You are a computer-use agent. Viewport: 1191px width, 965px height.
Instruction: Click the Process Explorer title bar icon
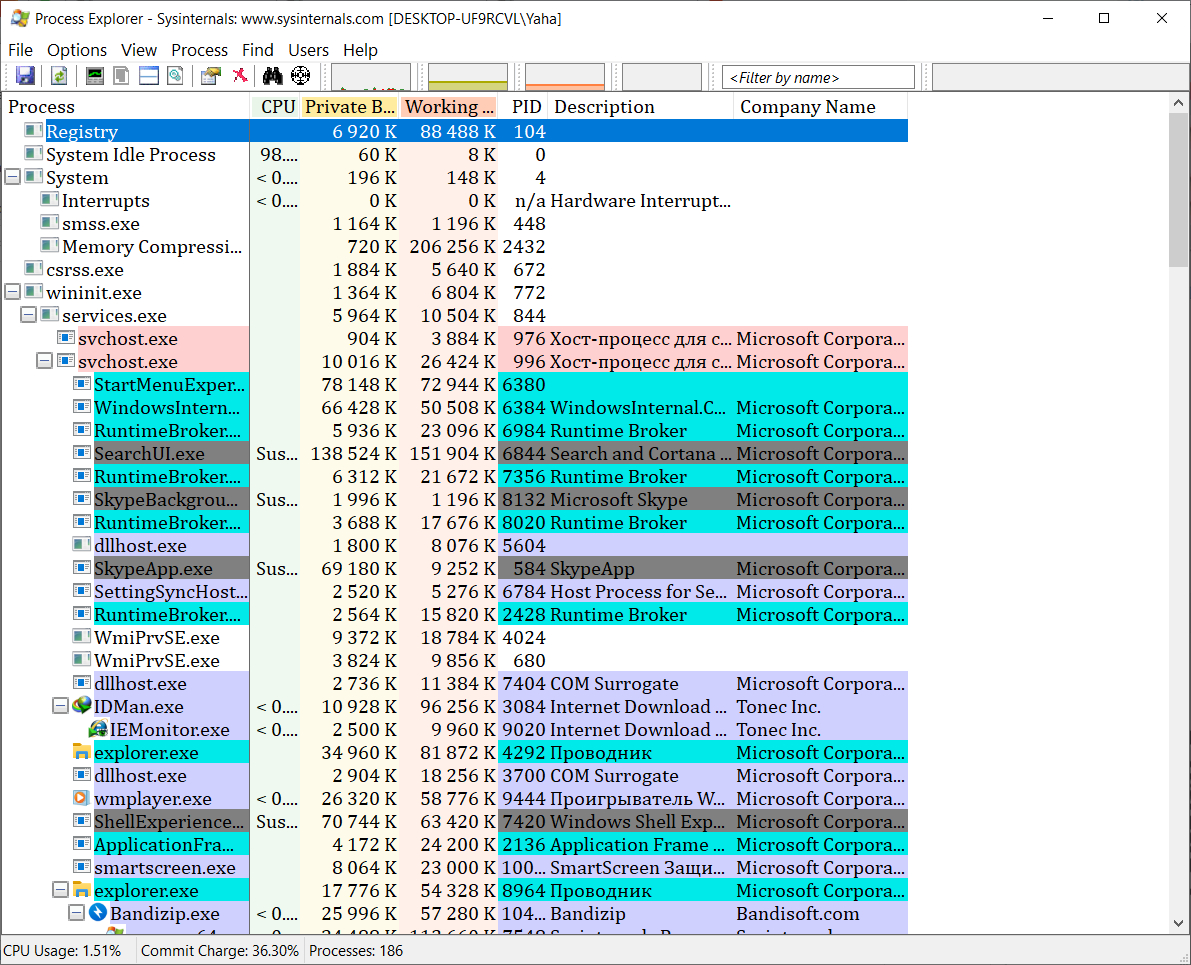tap(21, 18)
